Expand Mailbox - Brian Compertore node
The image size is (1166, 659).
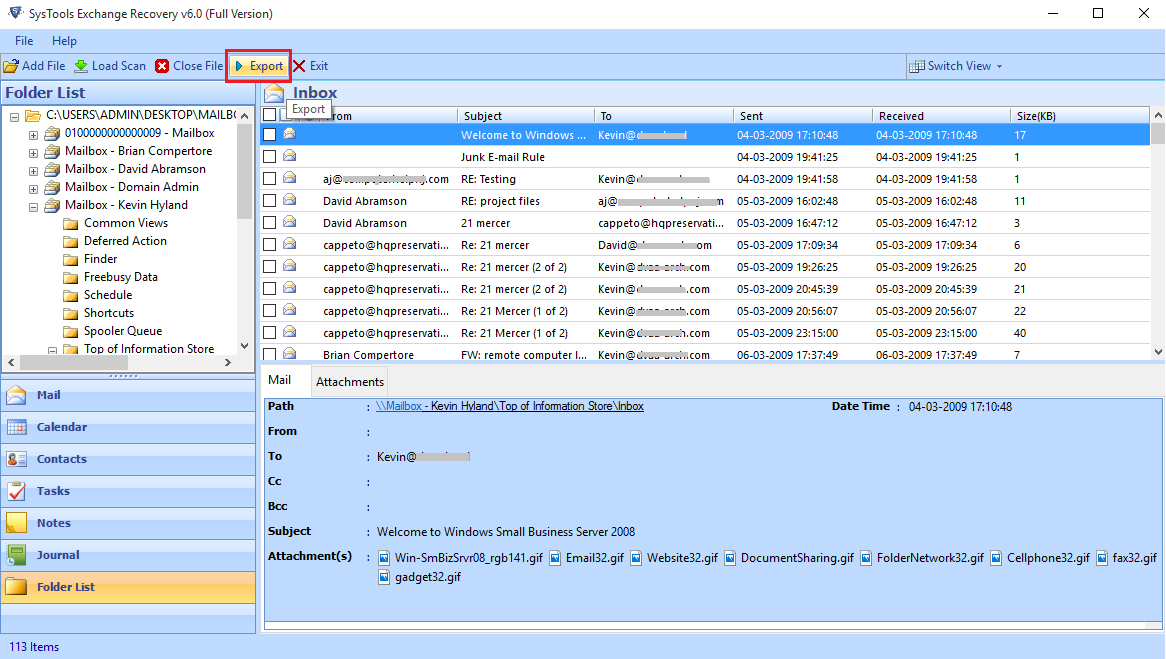pos(33,153)
